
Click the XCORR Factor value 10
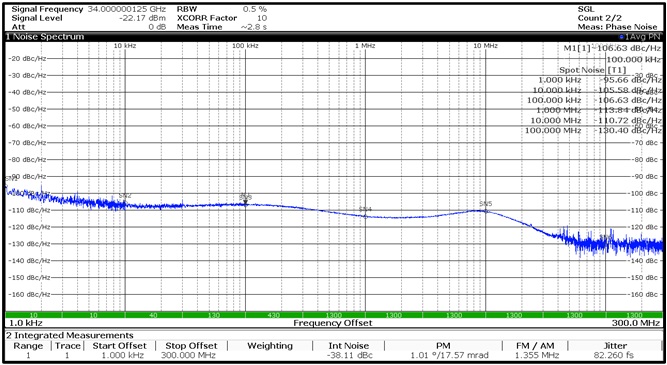tap(262, 18)
